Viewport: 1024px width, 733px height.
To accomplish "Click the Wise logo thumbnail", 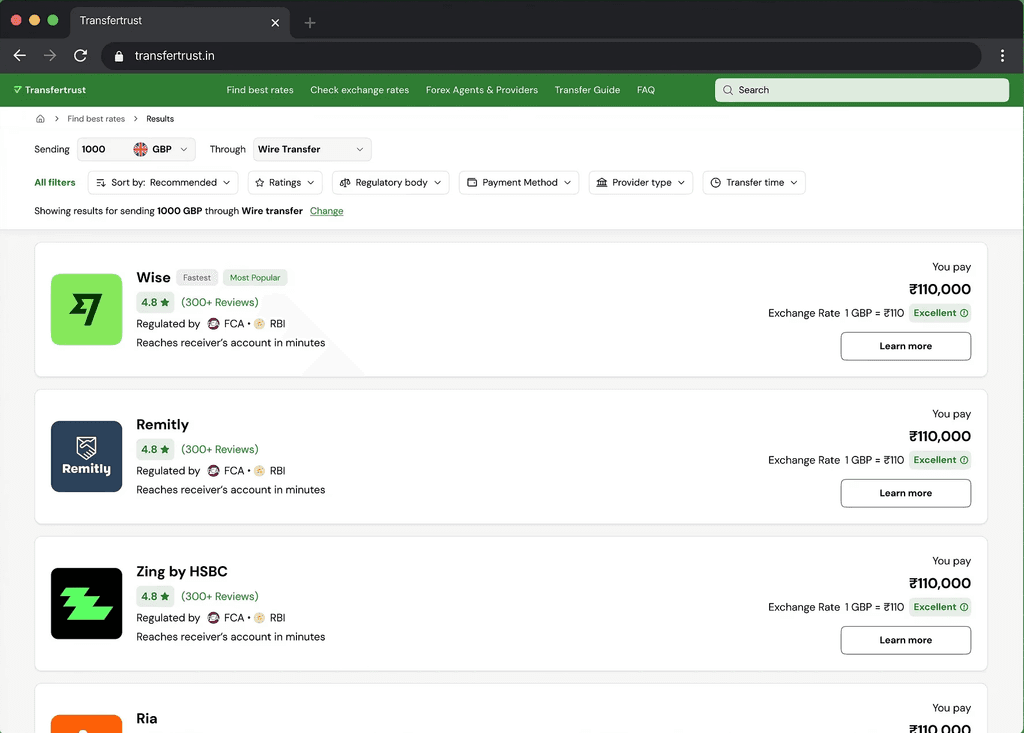I will point(87,310).
